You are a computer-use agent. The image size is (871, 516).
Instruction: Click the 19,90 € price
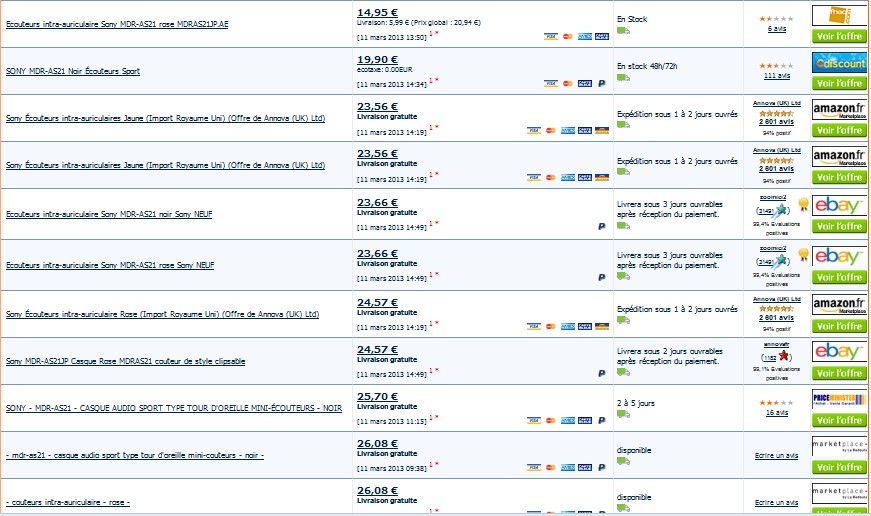click(x=377, y=59)
